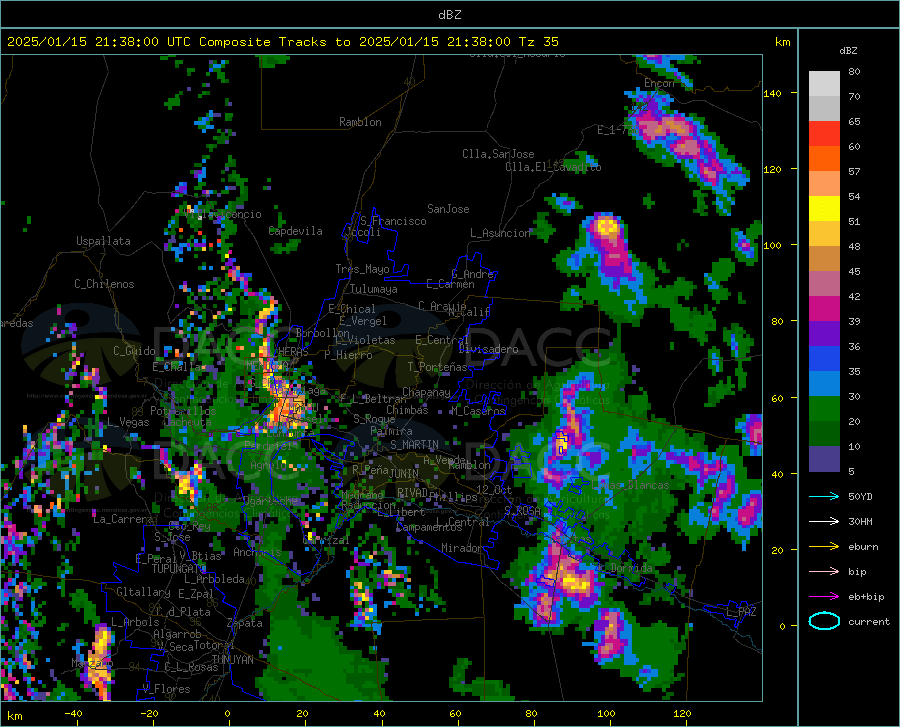Click the 'Divisadero' map label

(x=488, y=349)
